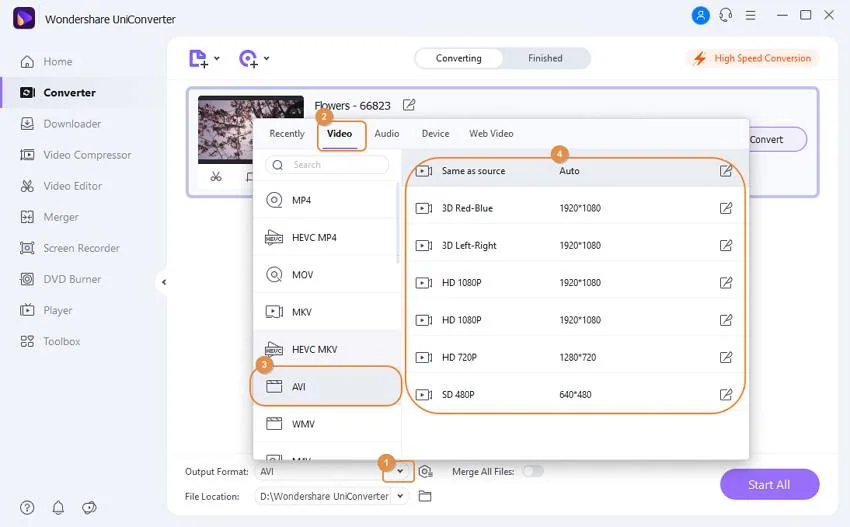Select SD 480P preset
This screenshot has width=850, height=527.
(x=575, y=395)
